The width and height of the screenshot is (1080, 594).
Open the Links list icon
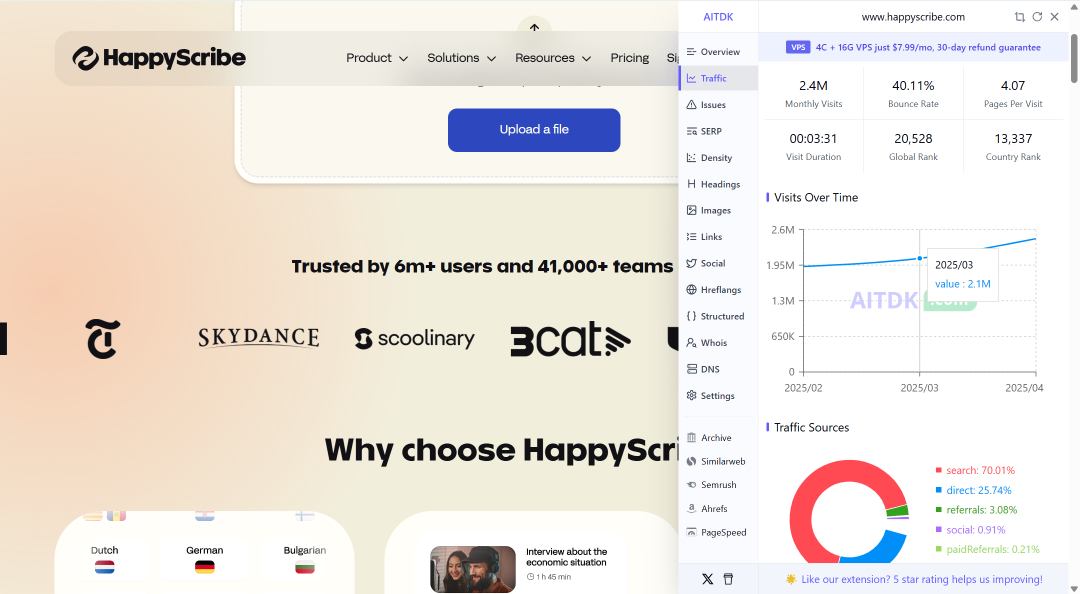pos(692,236)
